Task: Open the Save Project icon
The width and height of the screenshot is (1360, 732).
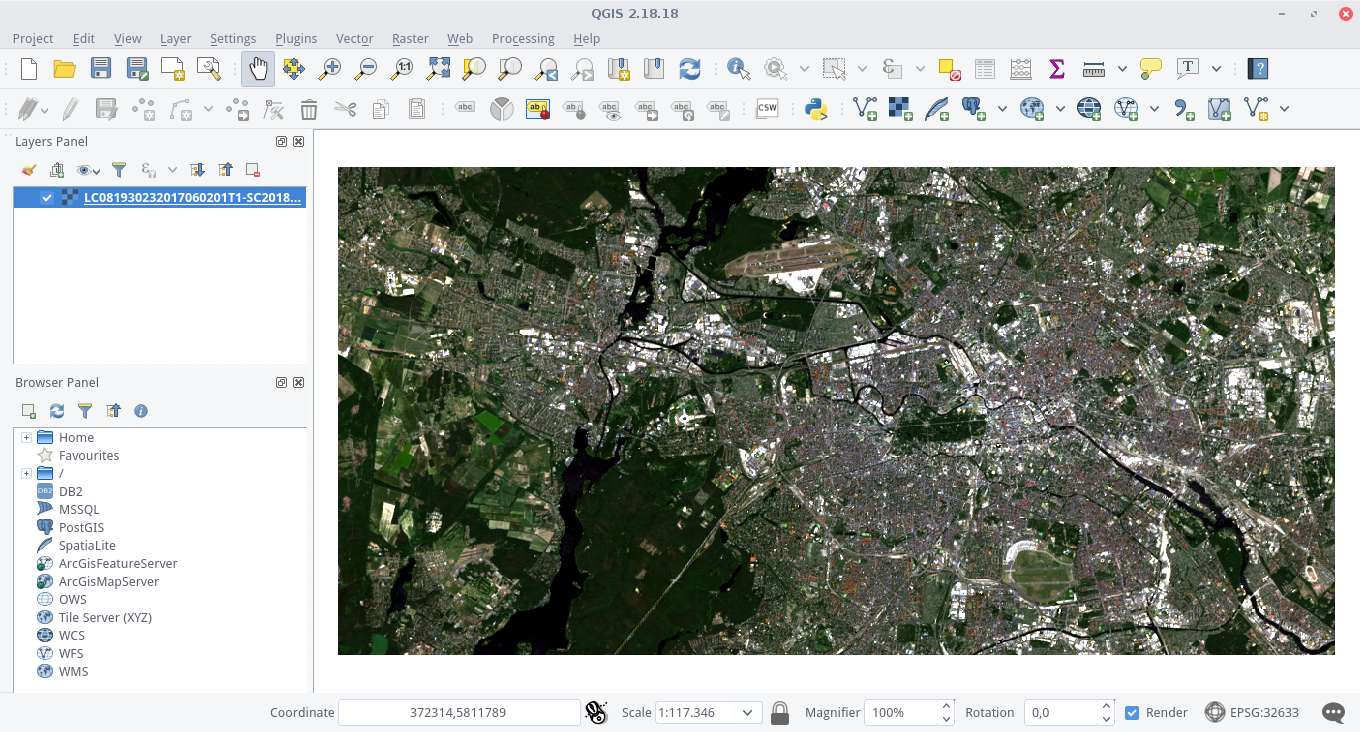Action: (101, 69)
